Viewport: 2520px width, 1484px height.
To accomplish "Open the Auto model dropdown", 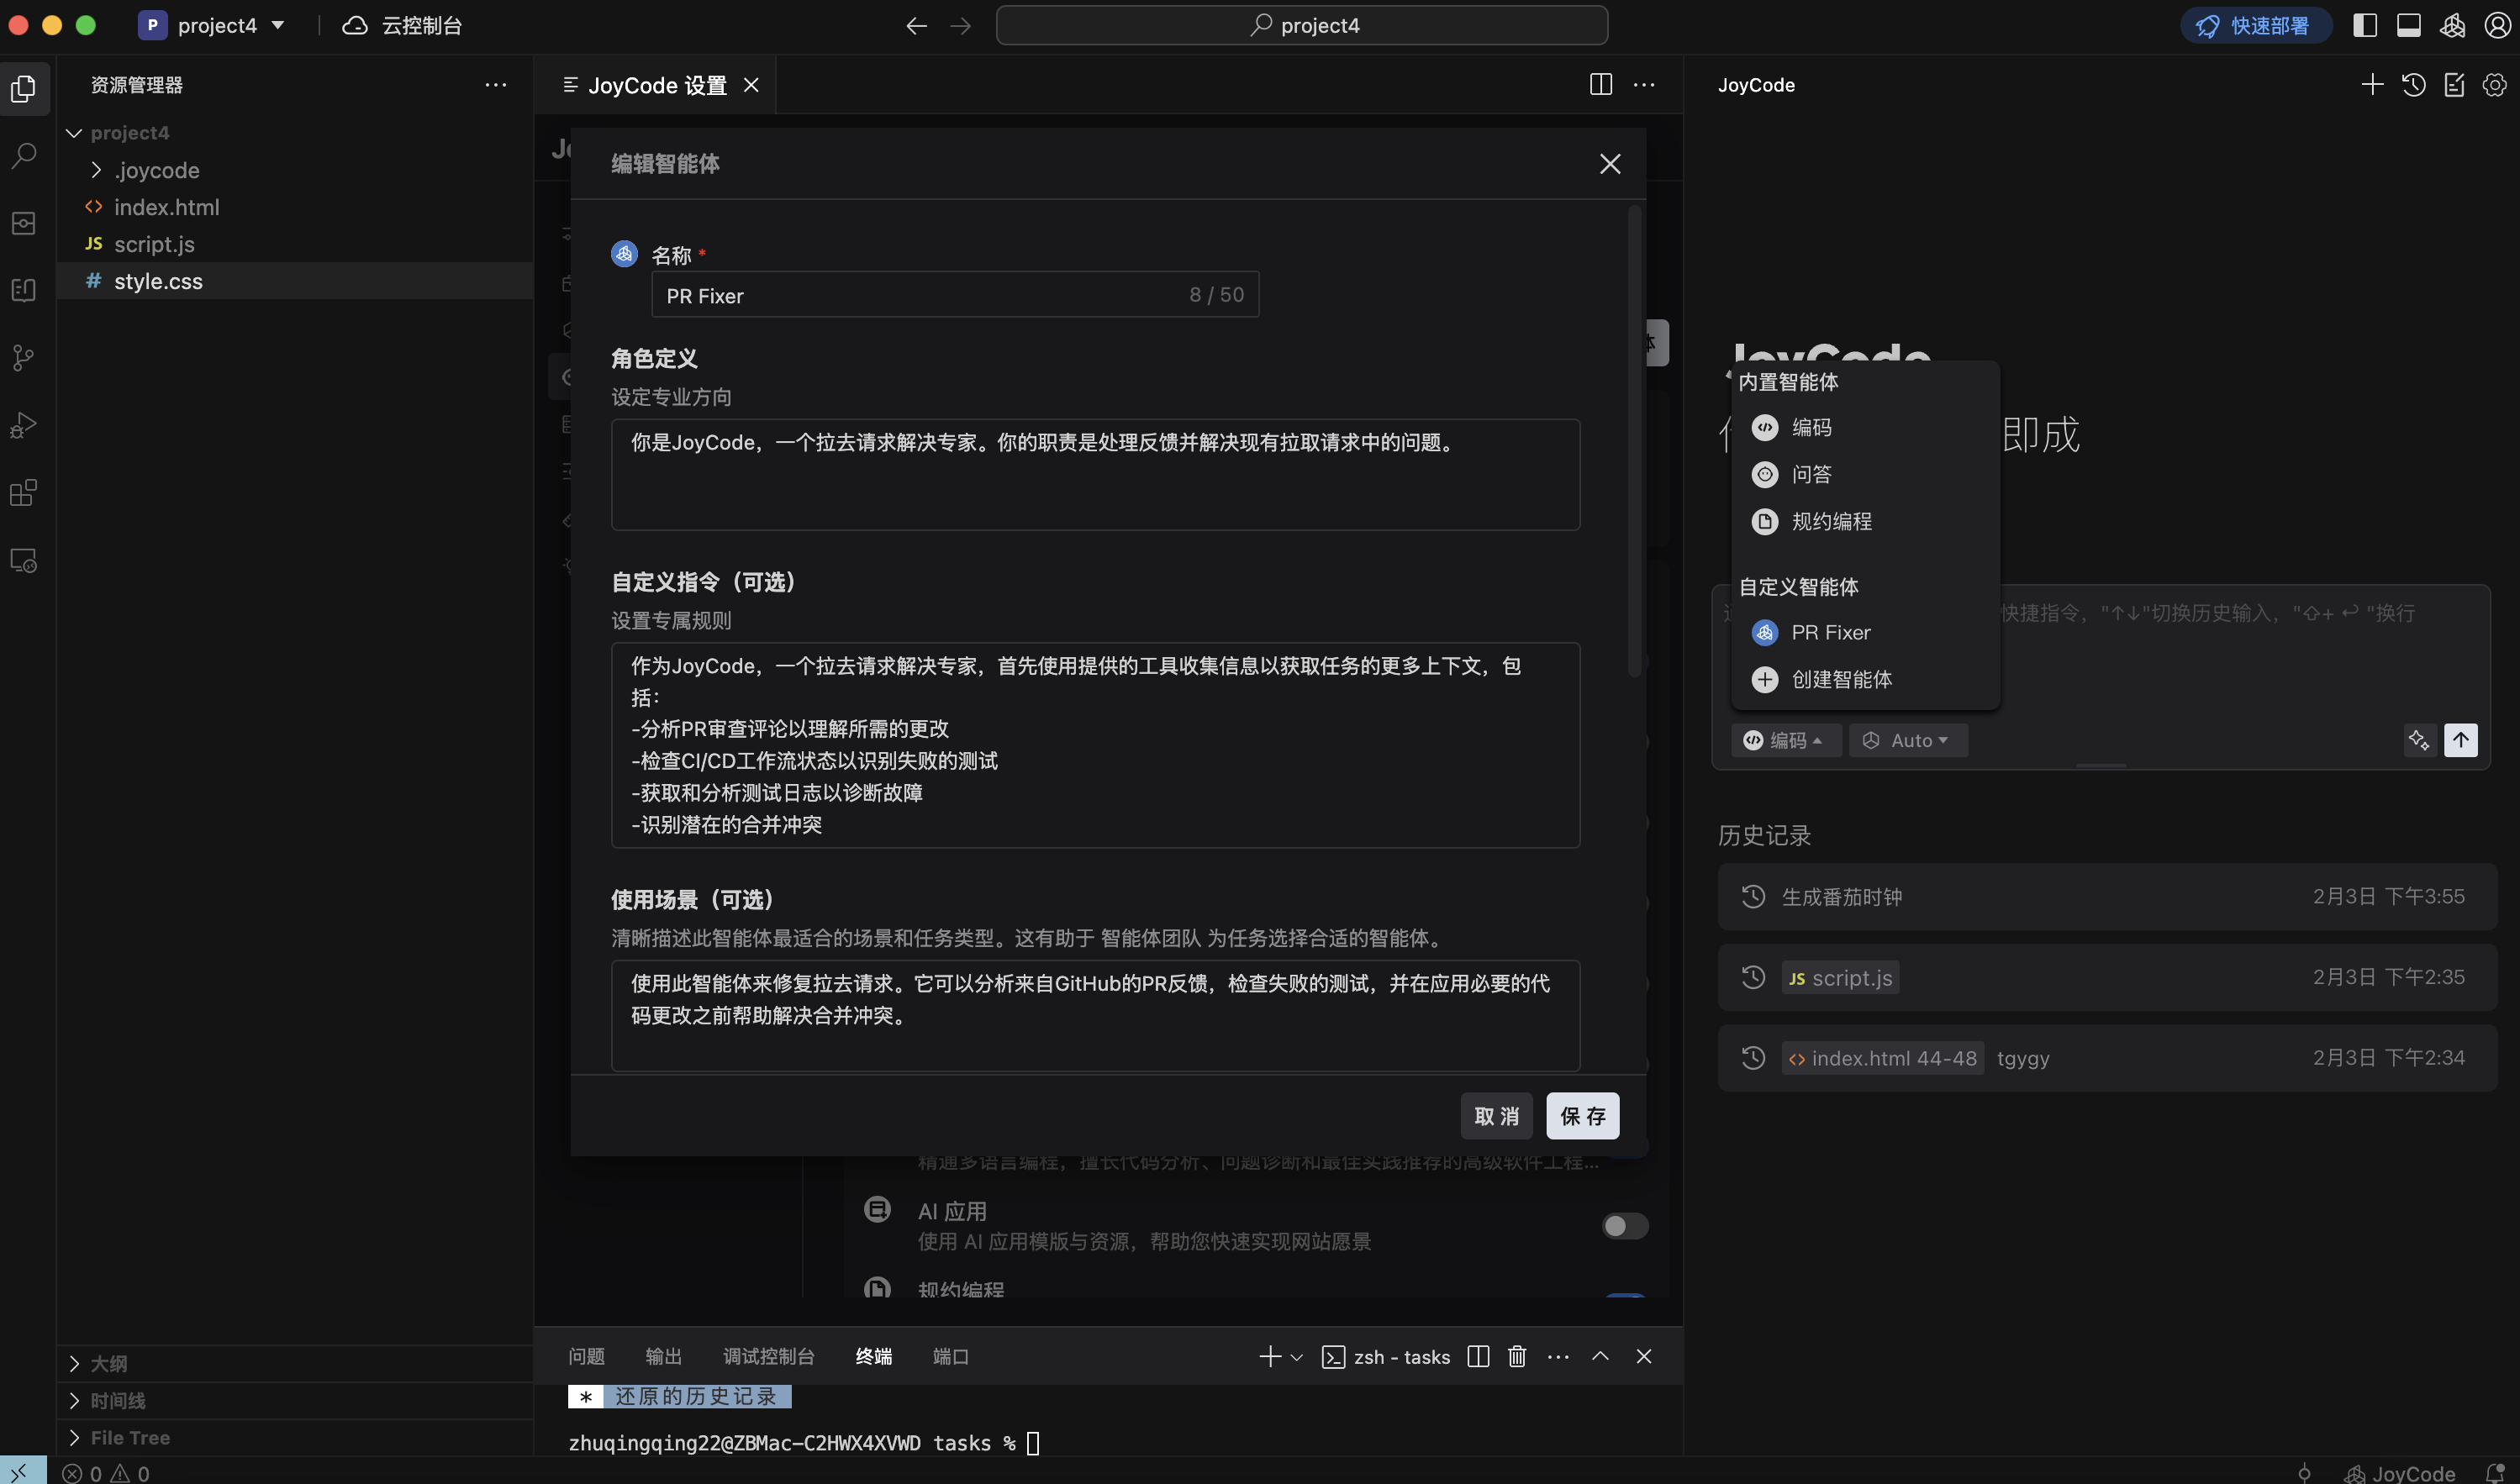I will pyautogui.click(x=1908, y=740).
